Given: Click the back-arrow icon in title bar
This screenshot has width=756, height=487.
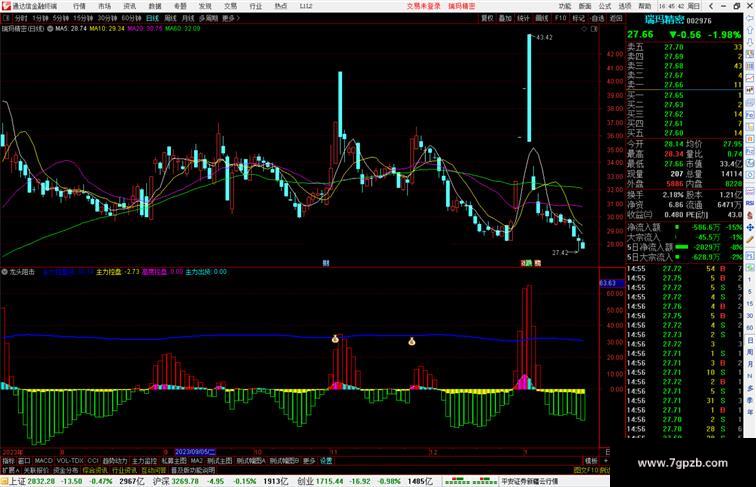Looking at the screenshot, I should 711,6.
